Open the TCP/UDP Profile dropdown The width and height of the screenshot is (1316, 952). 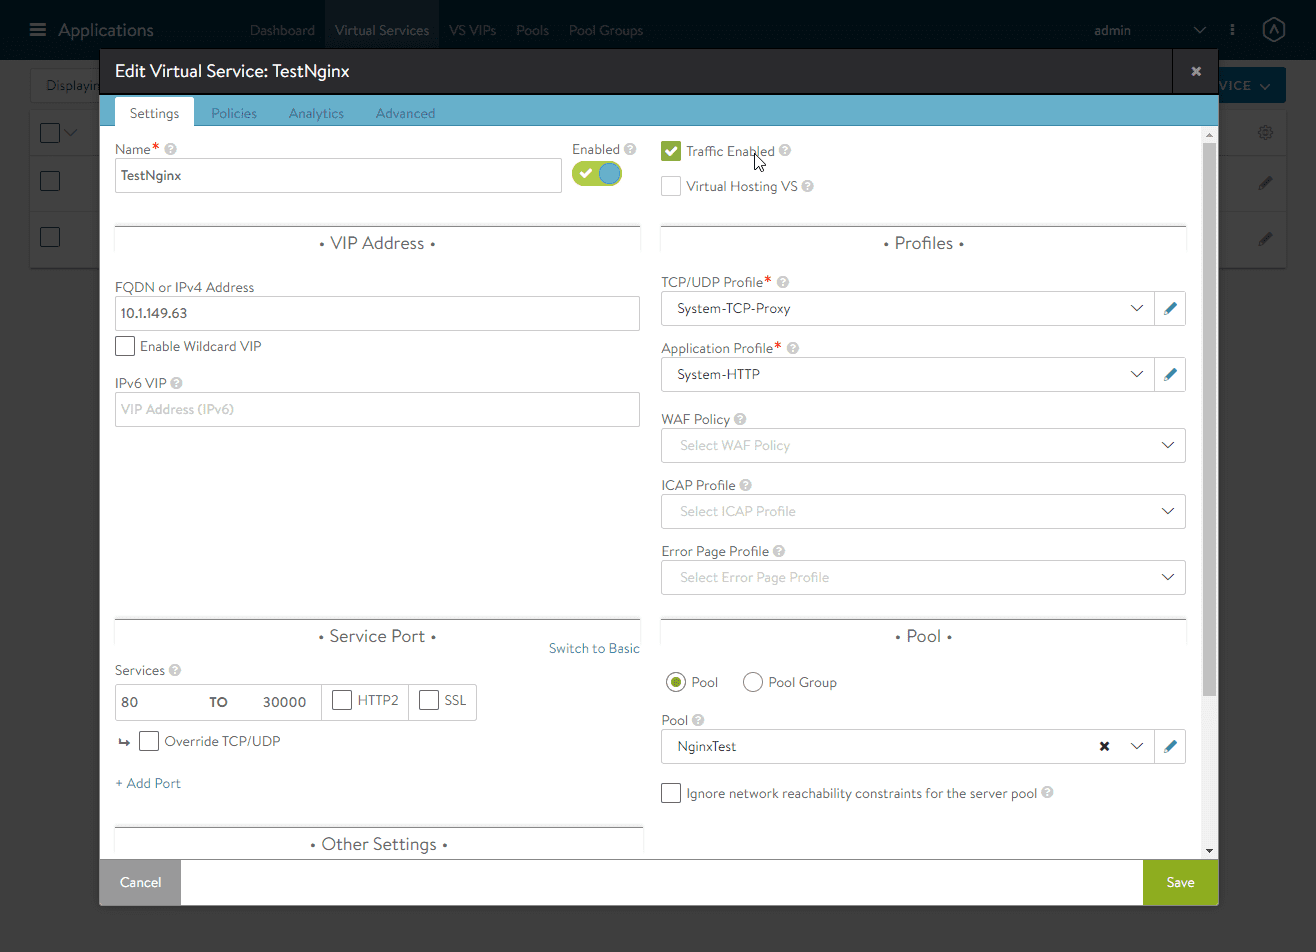pos(908,308)
